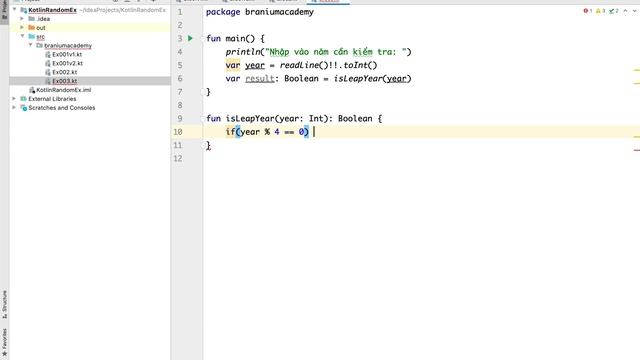
Task: Open the Structure tool window tab
Action: click(4, 304)
